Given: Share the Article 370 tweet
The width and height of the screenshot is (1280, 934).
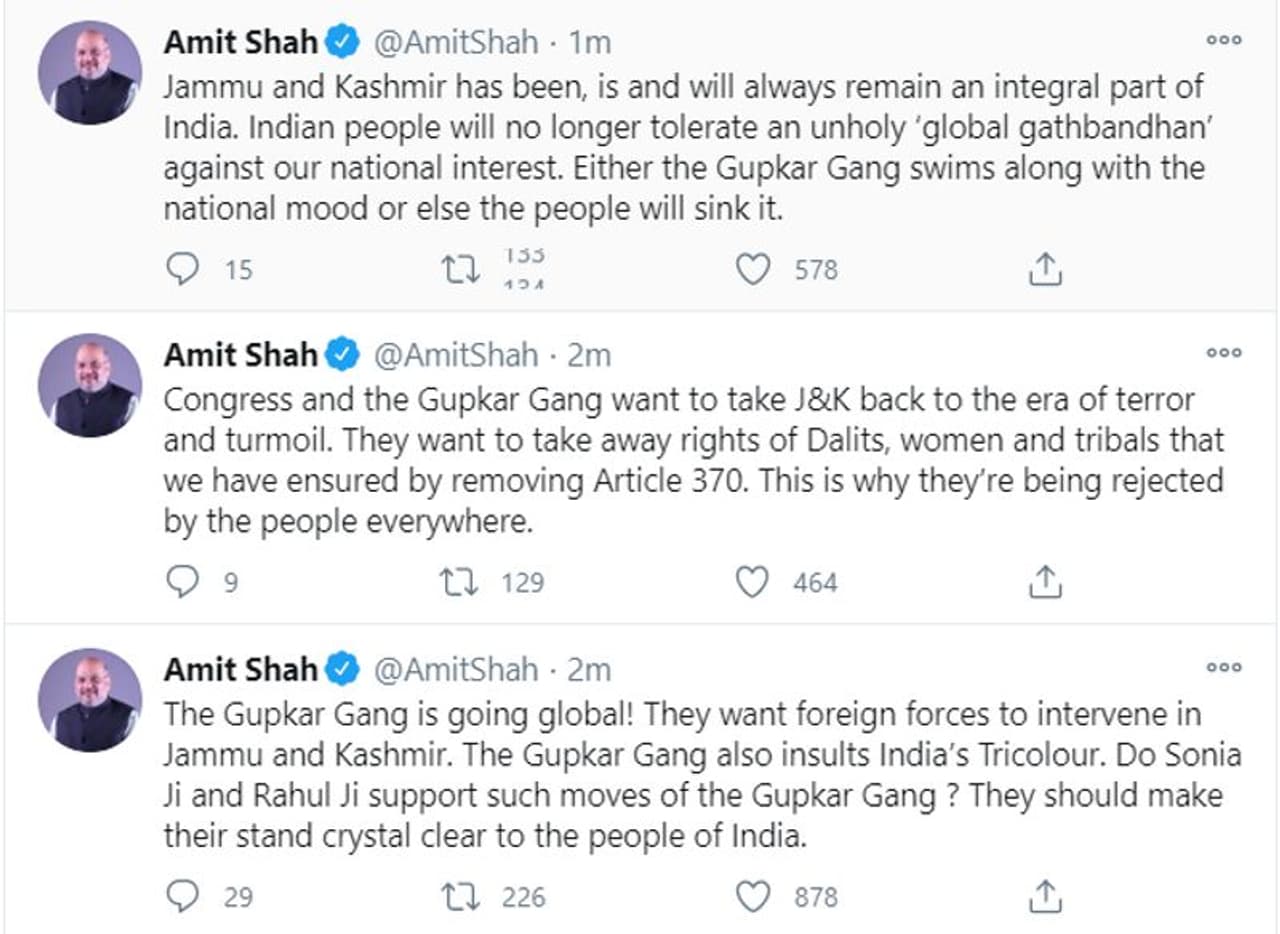Looking at the screenshot, I should (1044, 582).
